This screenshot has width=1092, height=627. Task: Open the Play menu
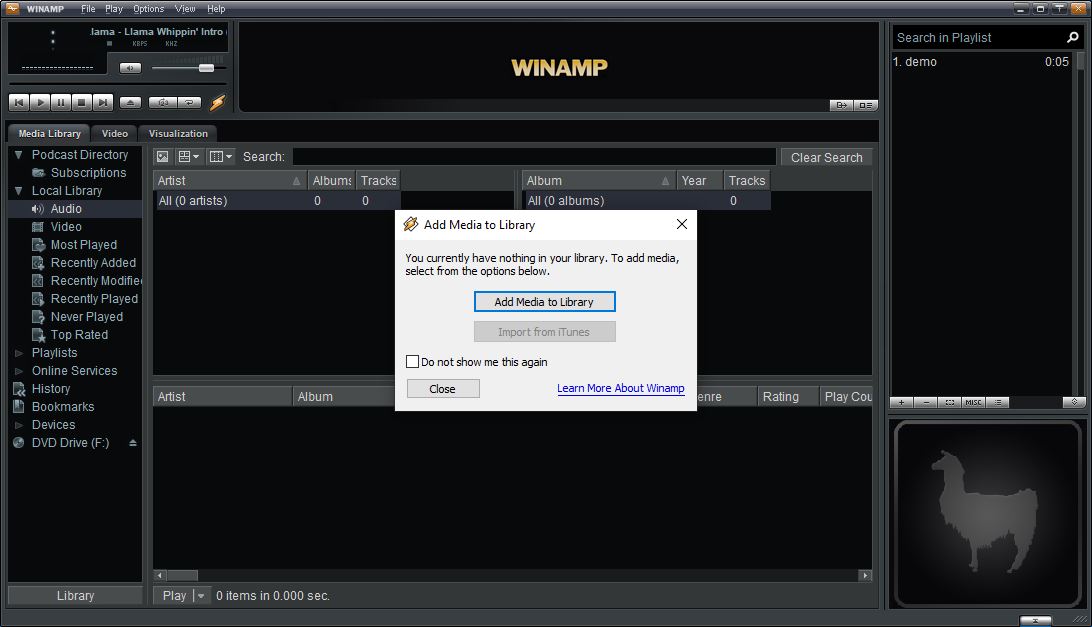pos(114,9)
